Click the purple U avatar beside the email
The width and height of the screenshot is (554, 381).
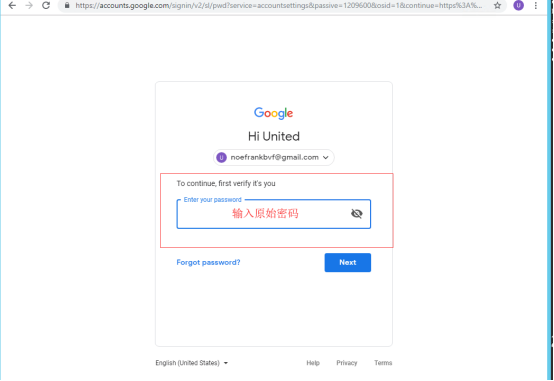tap(222, 157)
